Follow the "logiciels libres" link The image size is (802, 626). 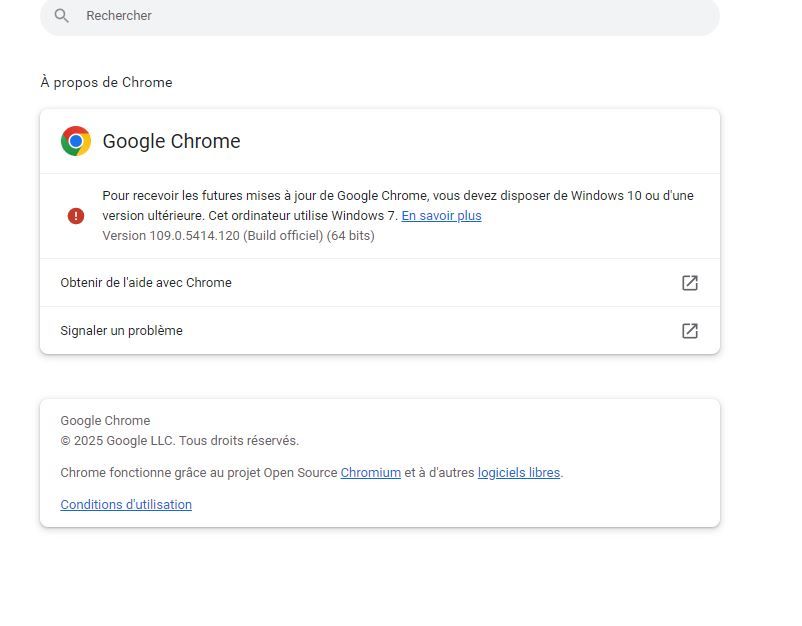518,473
